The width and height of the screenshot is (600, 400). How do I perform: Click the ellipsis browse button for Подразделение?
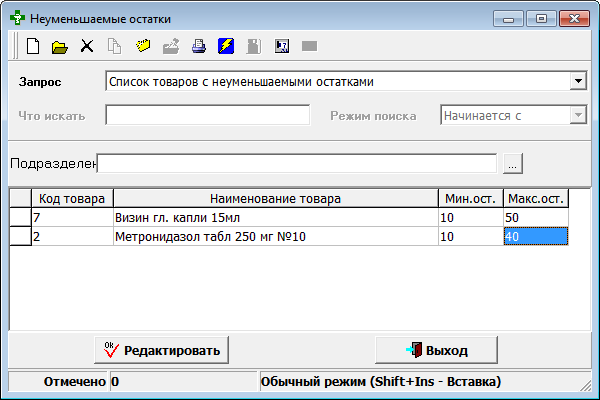513,164
